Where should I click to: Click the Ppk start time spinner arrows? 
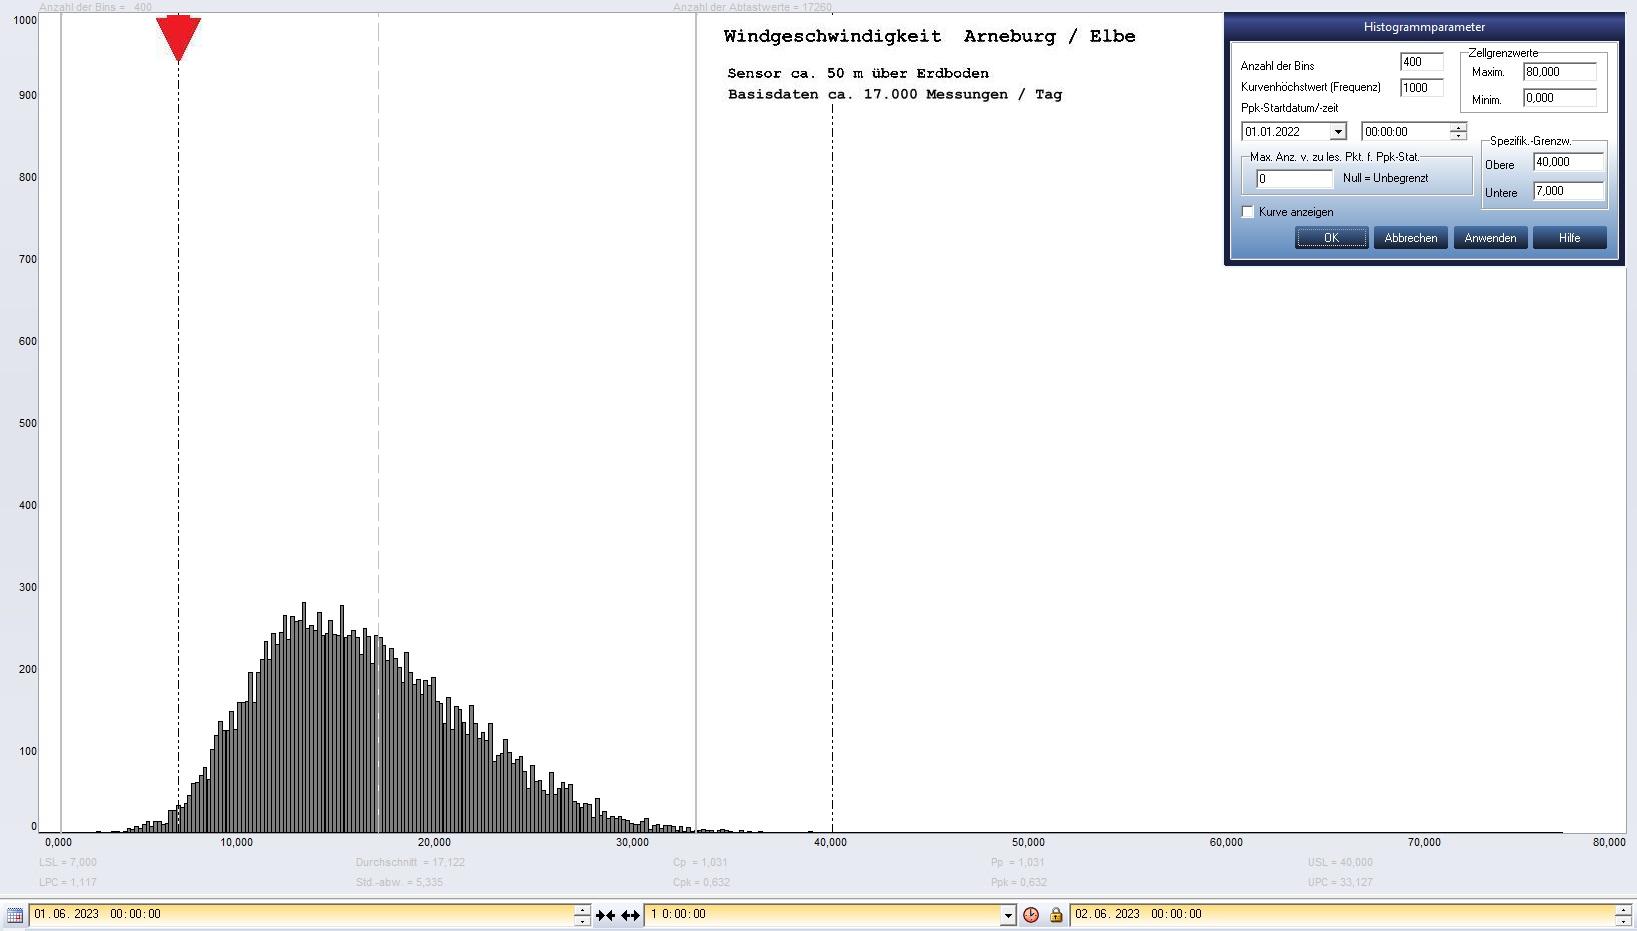click(x=1458, y=132)
